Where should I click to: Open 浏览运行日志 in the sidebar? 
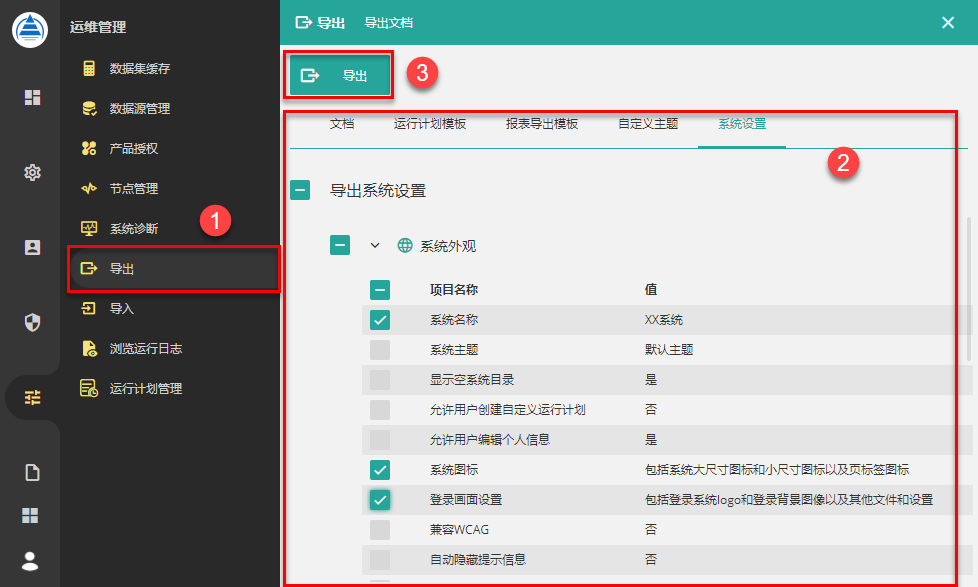pos(145,349)
